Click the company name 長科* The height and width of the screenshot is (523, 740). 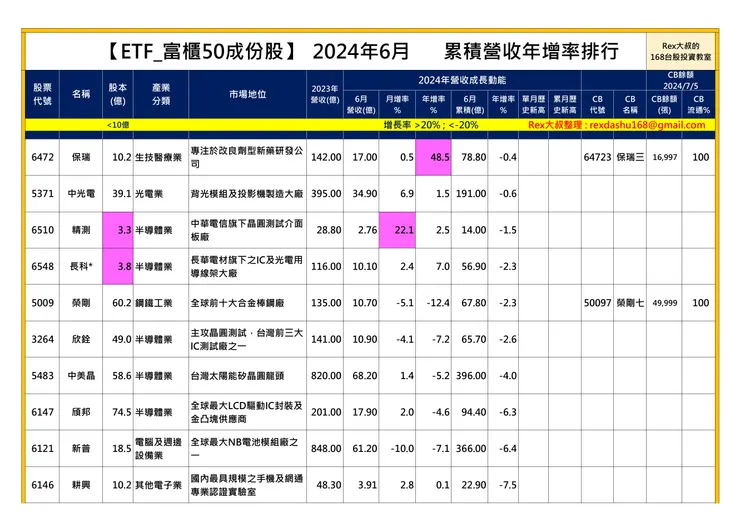[81, 266]
